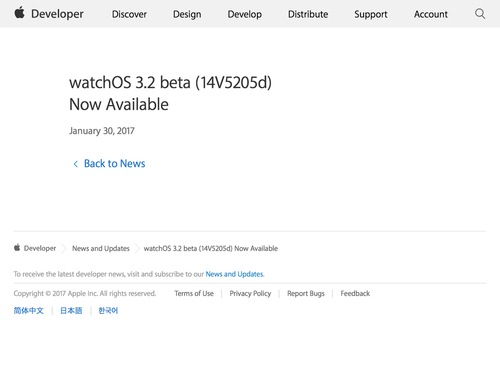The image size is (500, 375).
Task: Click Developer in the footer breadcrumb
Action: coord(40,248)
